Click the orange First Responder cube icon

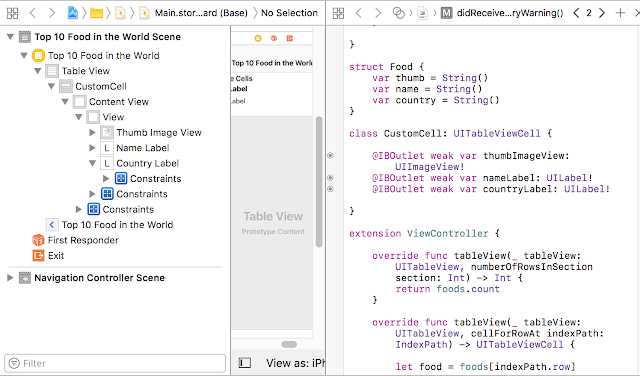tap(38, 240)
